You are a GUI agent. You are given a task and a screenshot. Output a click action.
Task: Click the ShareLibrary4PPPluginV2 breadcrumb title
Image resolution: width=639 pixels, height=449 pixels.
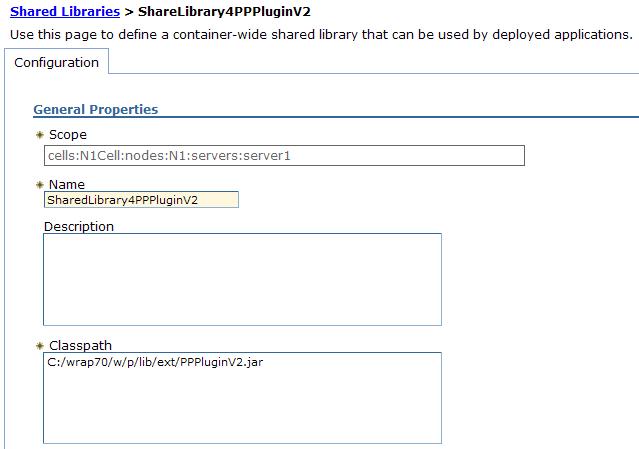click(x=224, y=11)
